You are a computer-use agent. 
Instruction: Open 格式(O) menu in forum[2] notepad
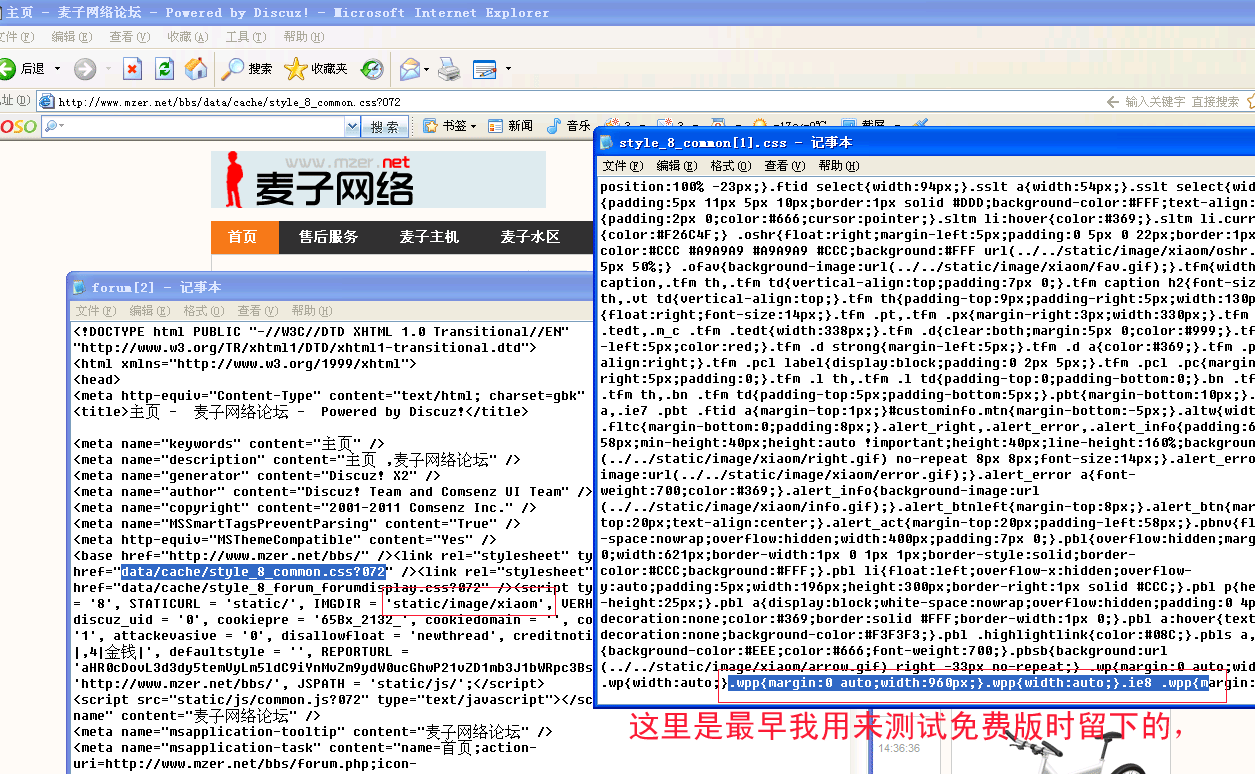[x=204, y=311]
